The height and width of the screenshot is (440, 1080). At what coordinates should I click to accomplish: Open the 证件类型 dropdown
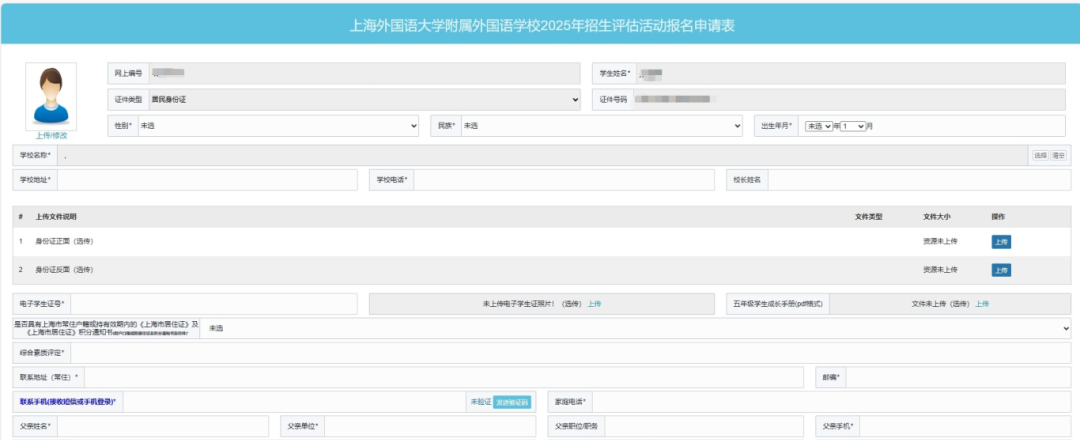tap(364, 100)
